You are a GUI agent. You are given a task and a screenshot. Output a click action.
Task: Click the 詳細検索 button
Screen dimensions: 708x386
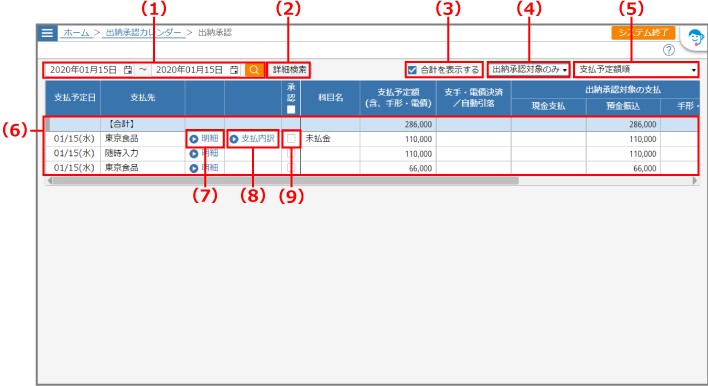coord(289,70)
